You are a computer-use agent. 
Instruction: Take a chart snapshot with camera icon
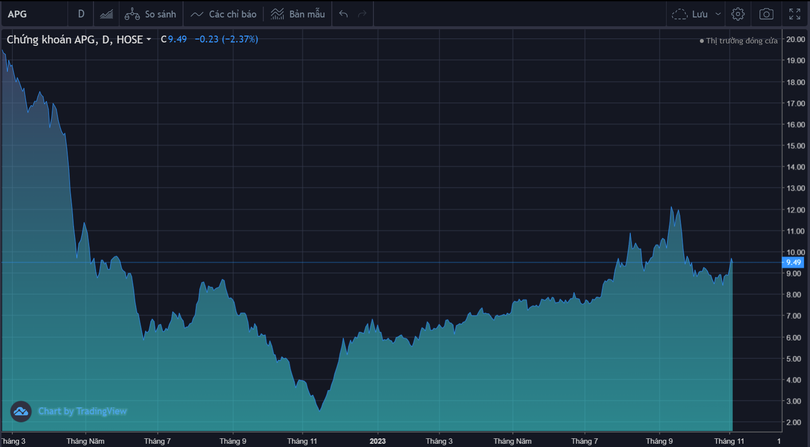pos(766,14)
